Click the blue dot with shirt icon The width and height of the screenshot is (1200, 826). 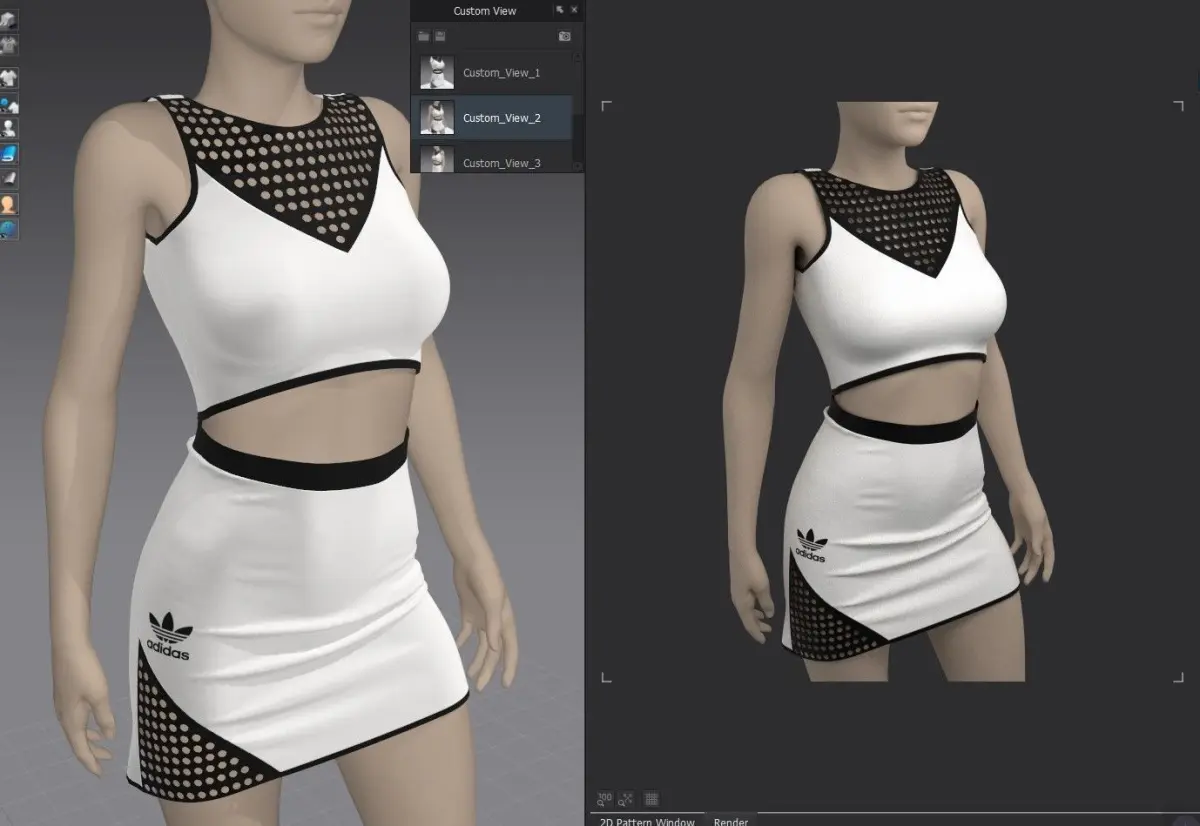tap(9, 104)
